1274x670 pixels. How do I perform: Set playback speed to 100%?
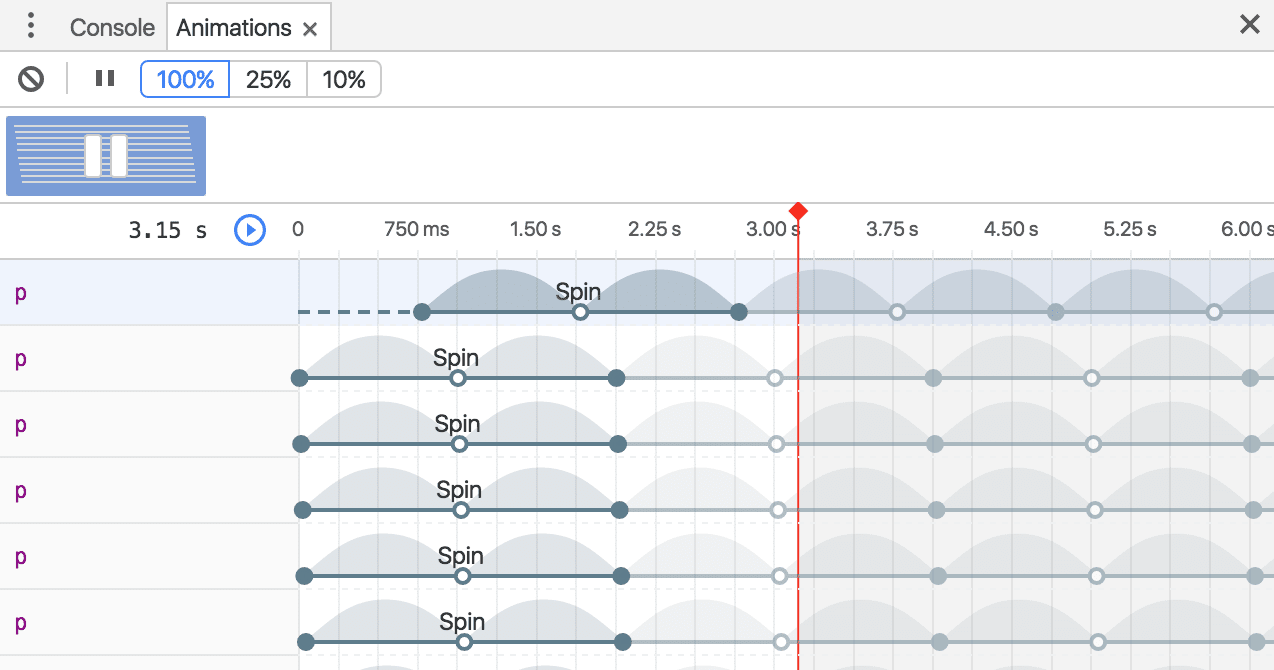tap(185, 80)
